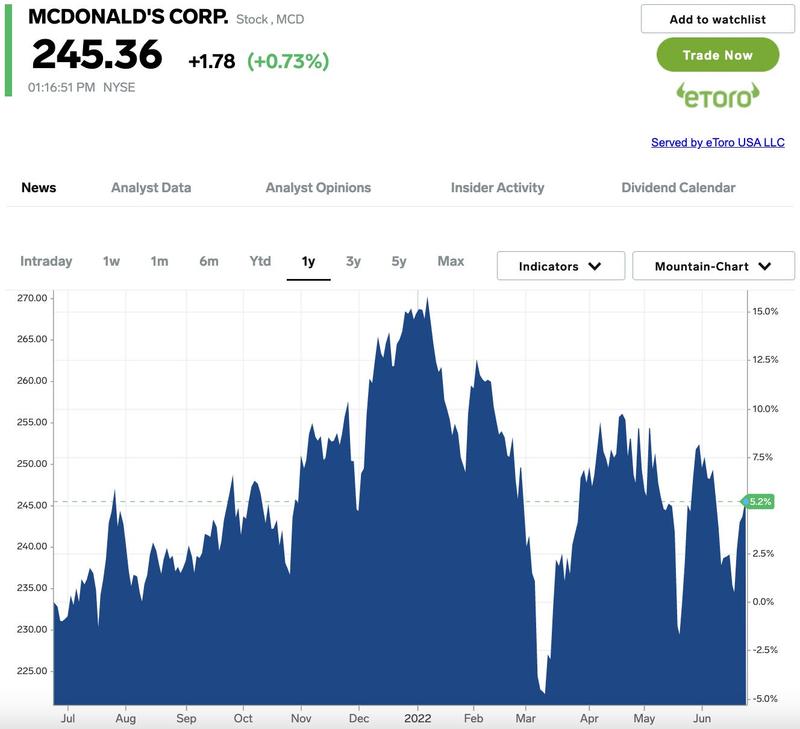The height and width of the screenshot is (729, 800).
Task: Switch chart to 1w range
Action: click(111, 261)
